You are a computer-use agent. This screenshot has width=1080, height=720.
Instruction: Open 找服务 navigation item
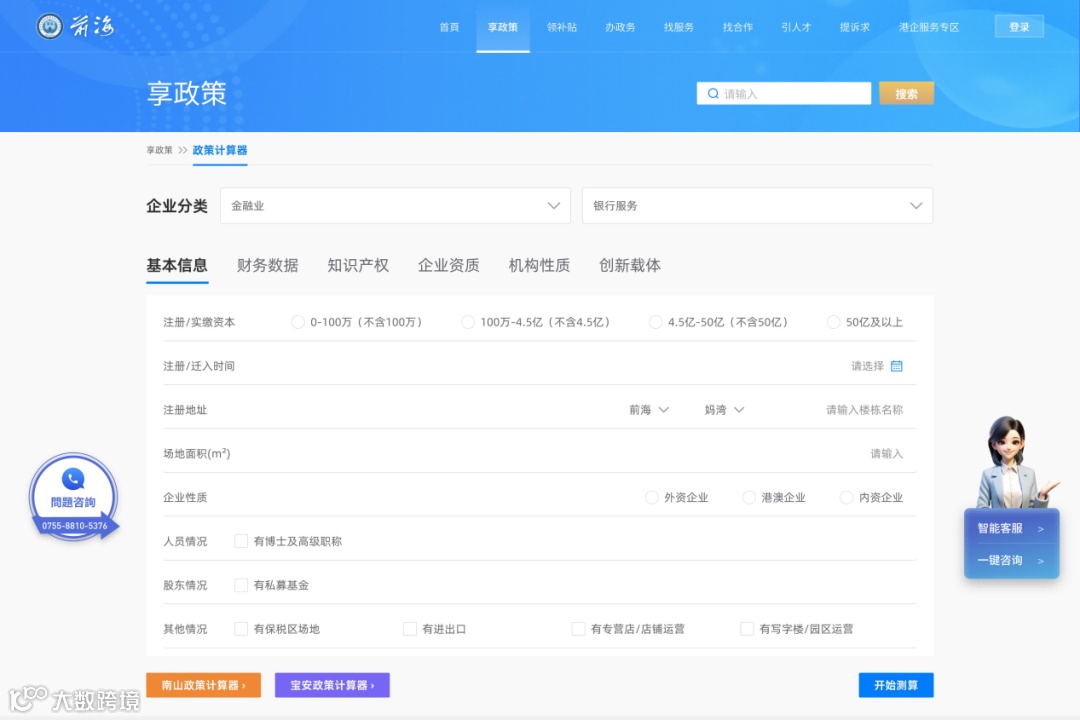679,27
